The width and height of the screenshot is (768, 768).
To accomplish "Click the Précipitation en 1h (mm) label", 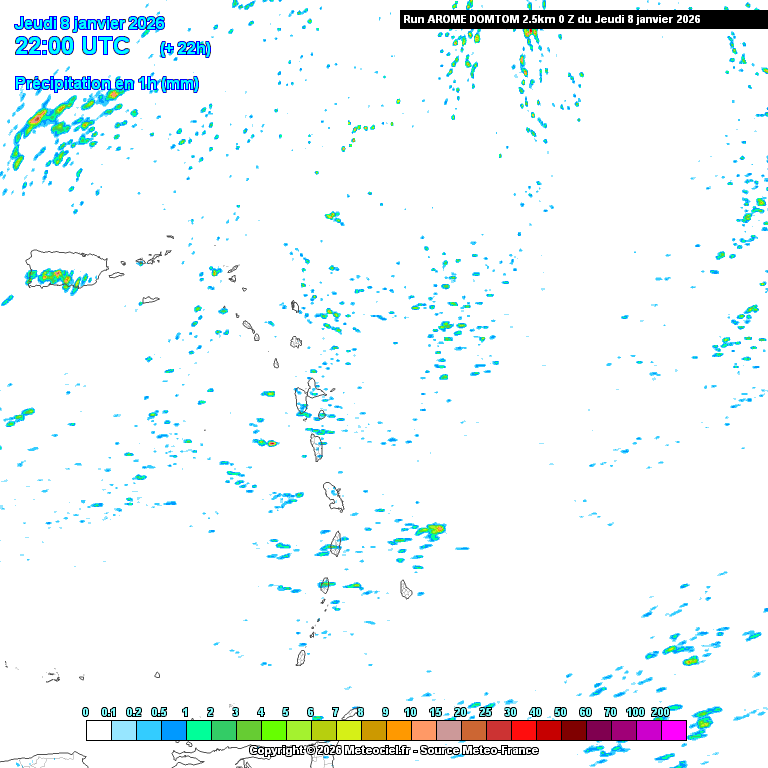I will coord(106,84).
